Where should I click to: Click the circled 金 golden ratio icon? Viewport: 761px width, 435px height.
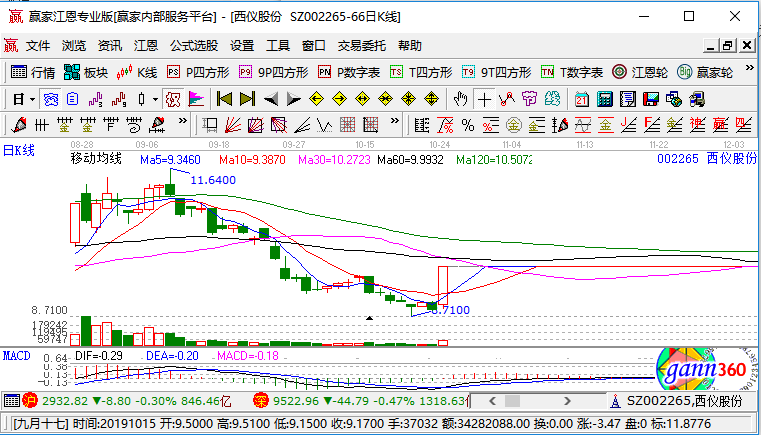[513, 125]
